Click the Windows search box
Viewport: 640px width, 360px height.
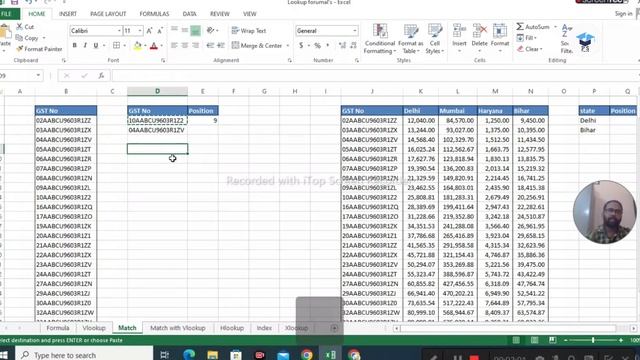[85, 355]
